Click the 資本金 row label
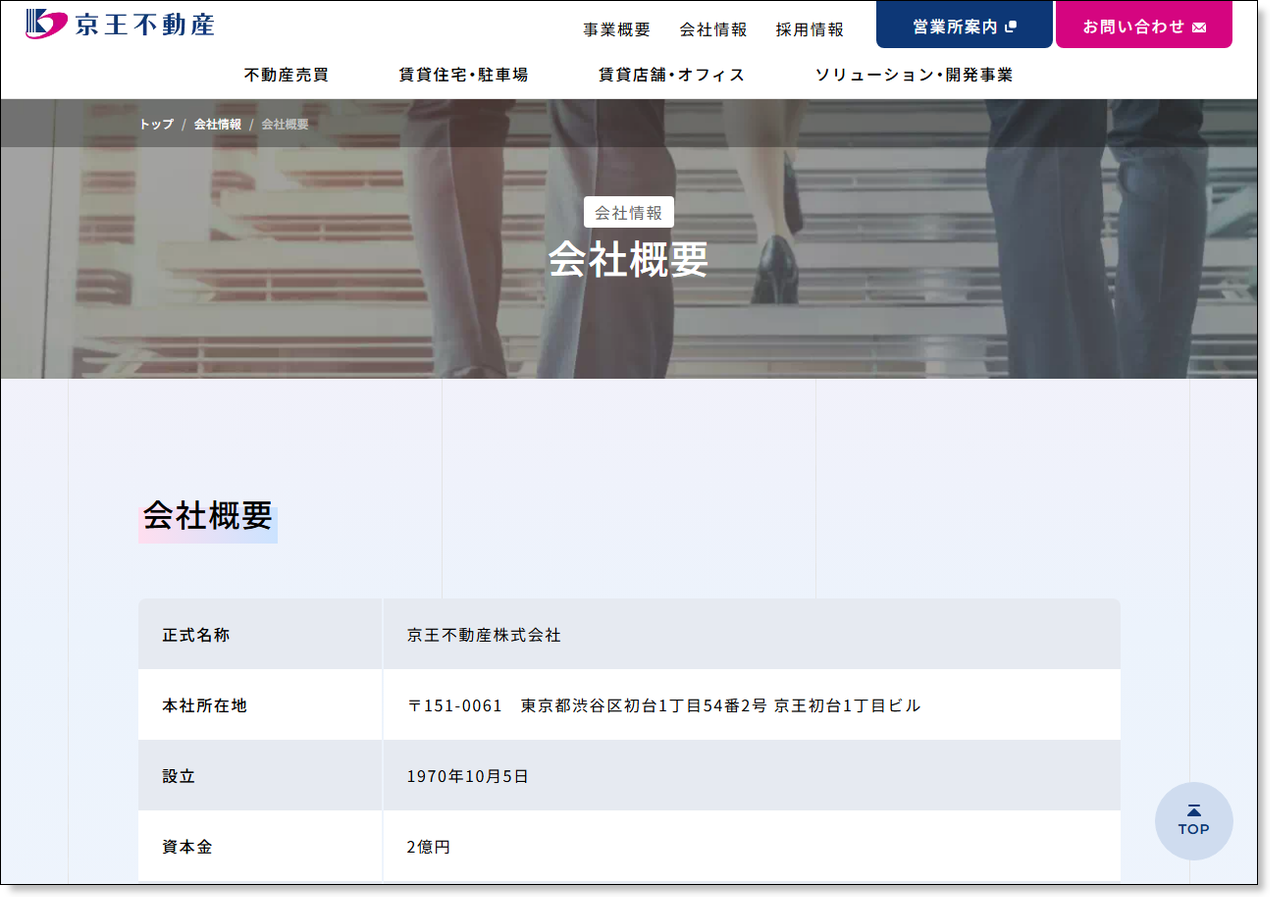1270x897 pixels. 260,846
